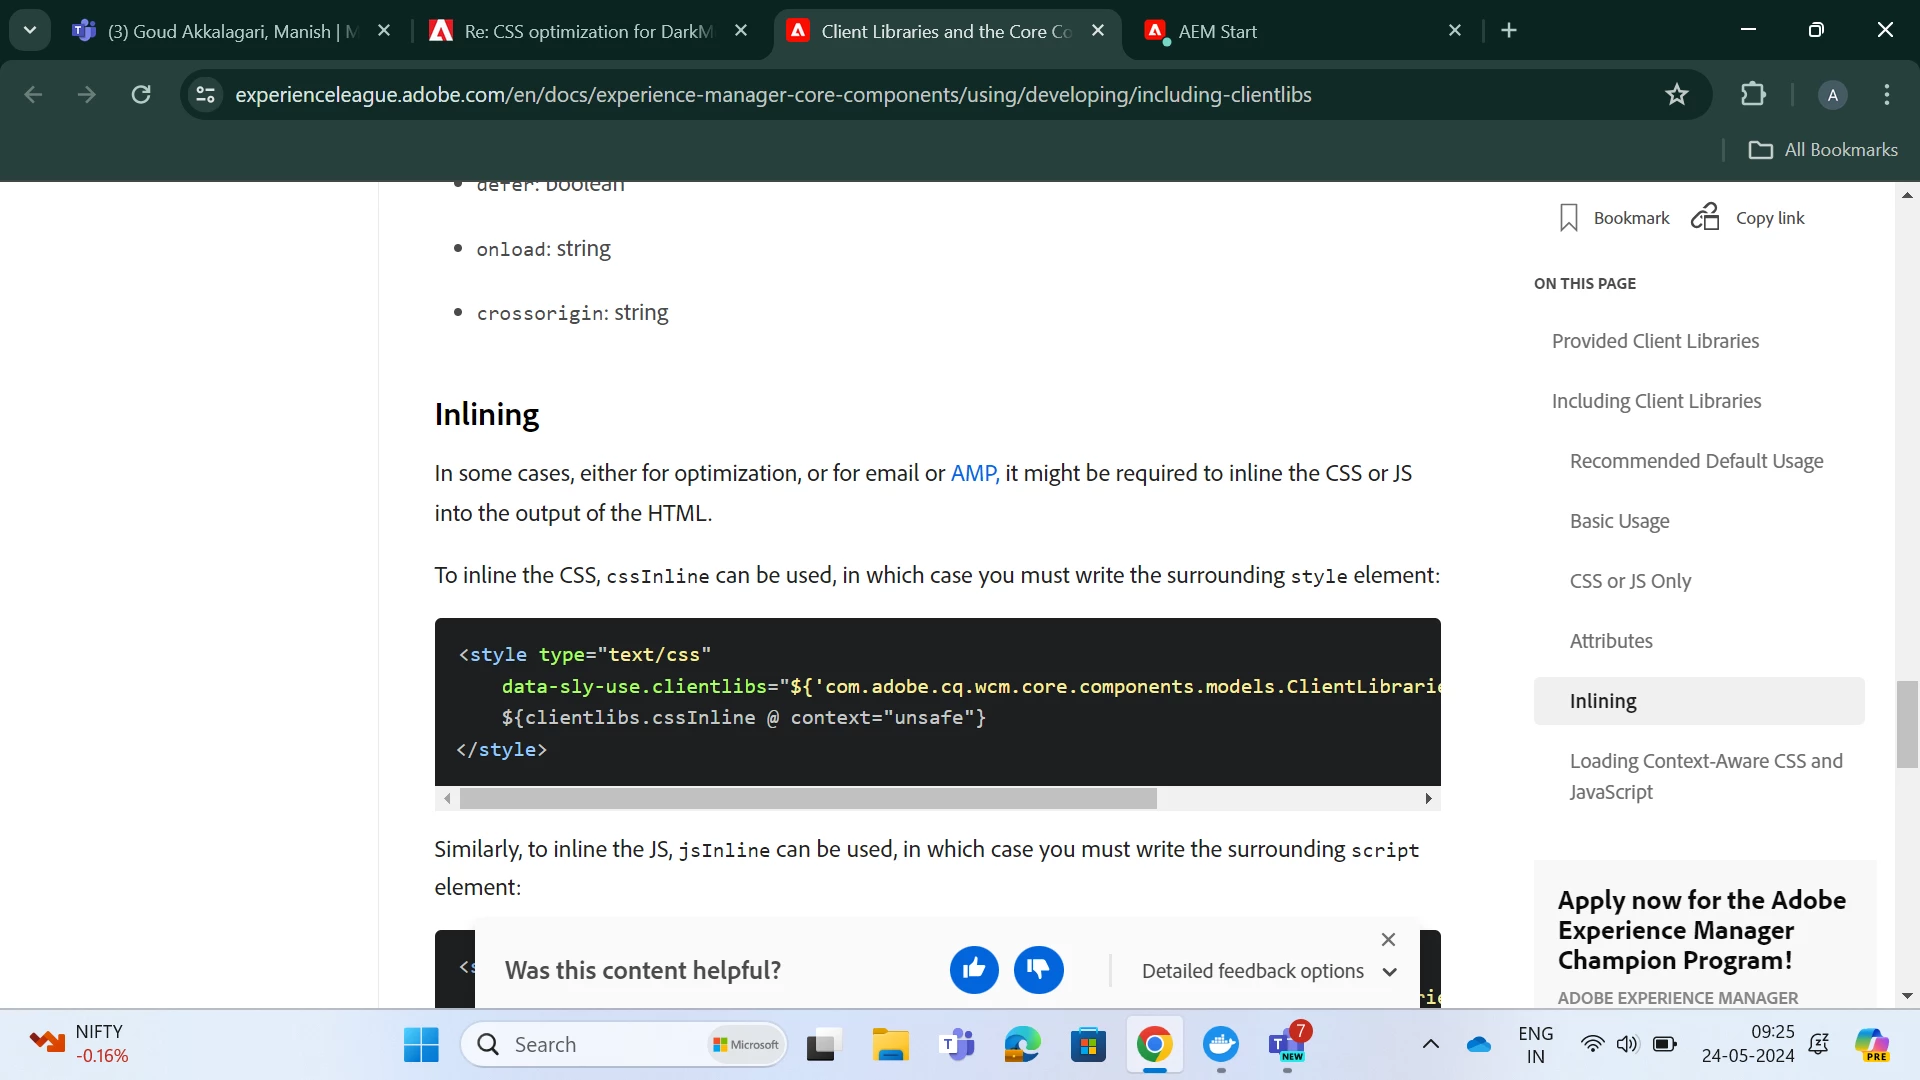Open the Extensions puzzle icon
Screen dimensions: 1920x1080
pos(1753,95)
